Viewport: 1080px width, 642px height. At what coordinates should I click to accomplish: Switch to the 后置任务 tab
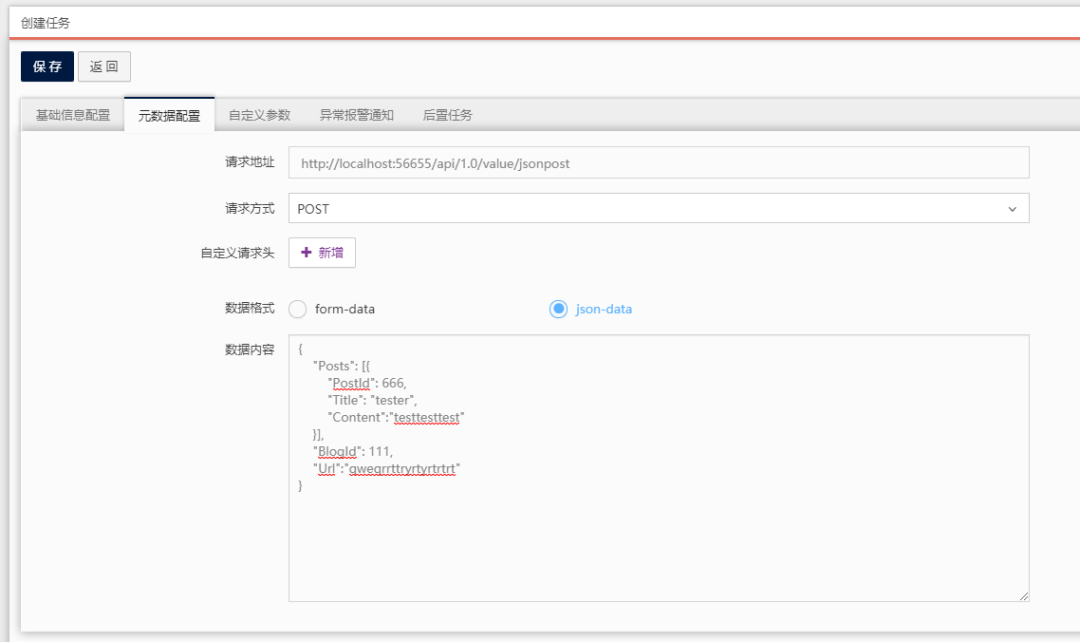[448, 115]
